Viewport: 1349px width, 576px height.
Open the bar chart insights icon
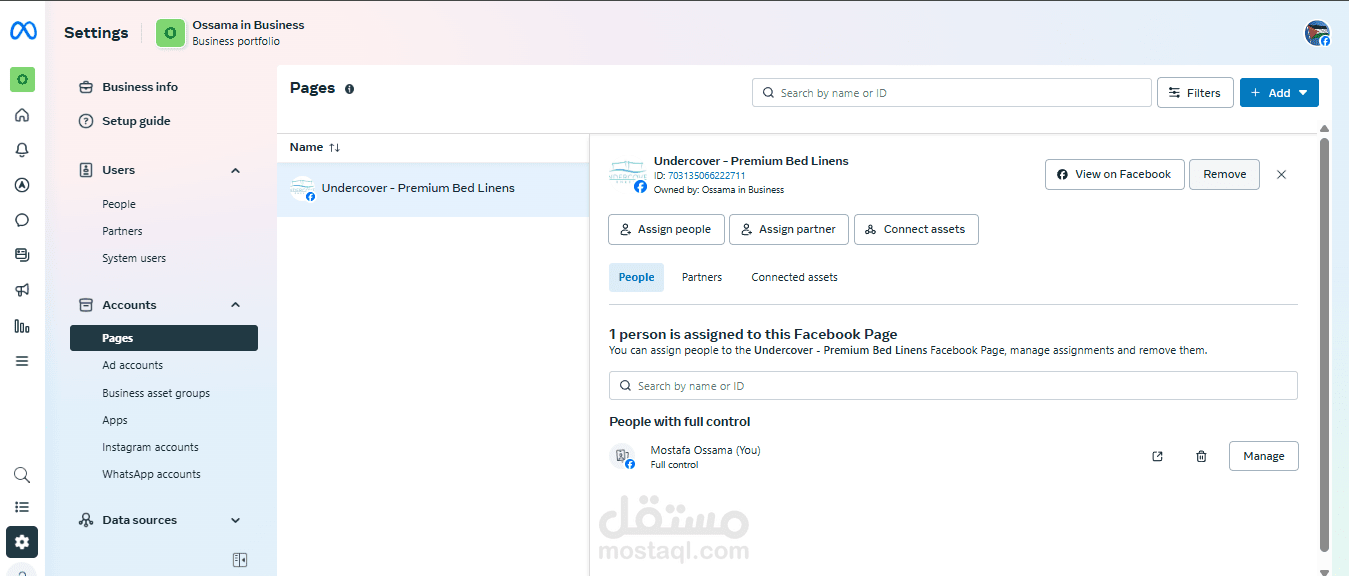22,326
